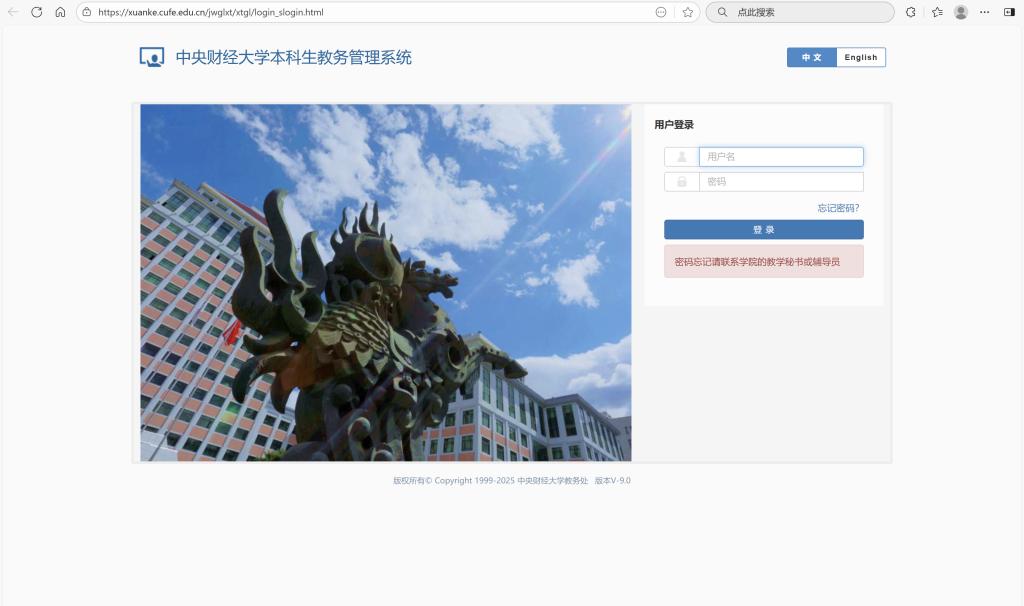Open the 忘记密码? link
The image size is (1024, 606).
pyautogui.click(x=838, y=208)
